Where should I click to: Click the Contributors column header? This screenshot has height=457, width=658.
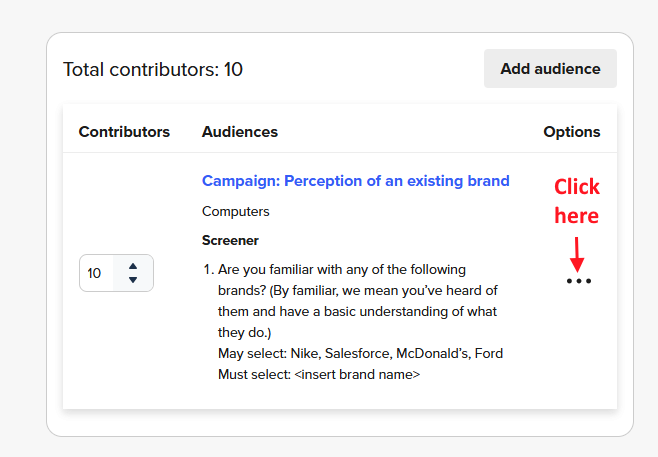[124, 132]
